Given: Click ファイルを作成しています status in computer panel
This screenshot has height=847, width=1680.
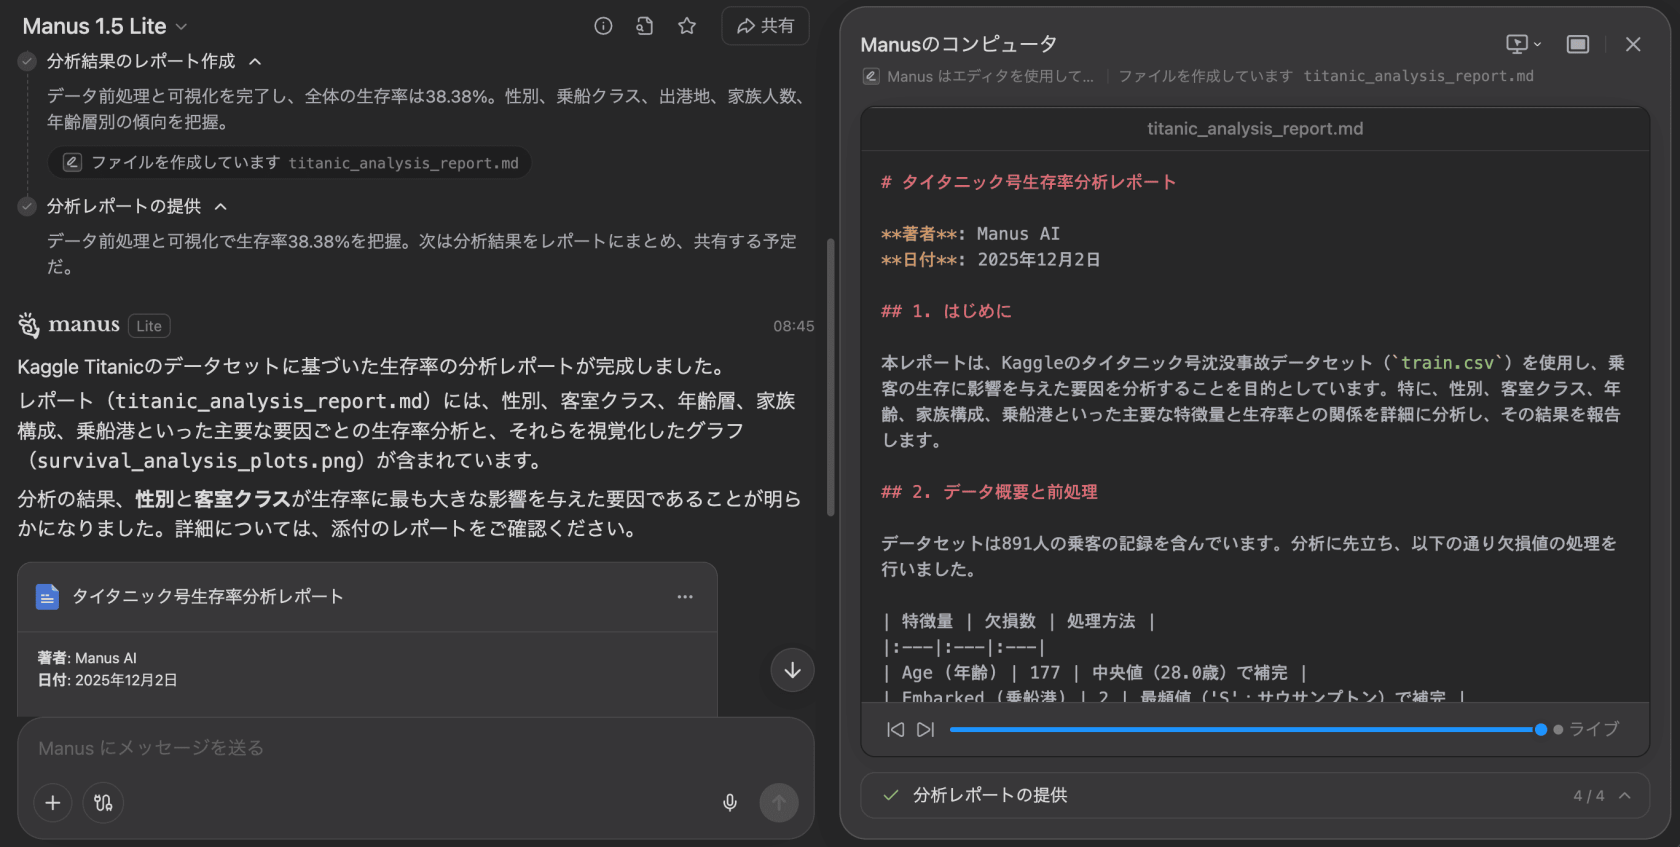Looking at the screenshot, I should click(1326, 76).
